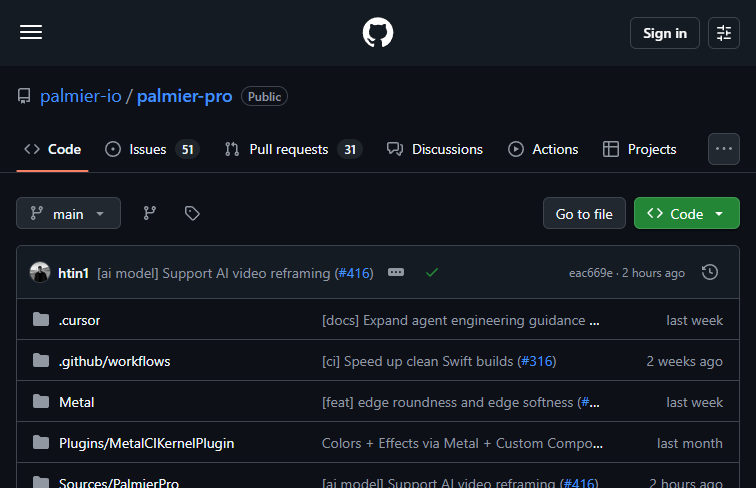Open the Actions tab
Screen dimensions: 756x488
click(543, 149)
